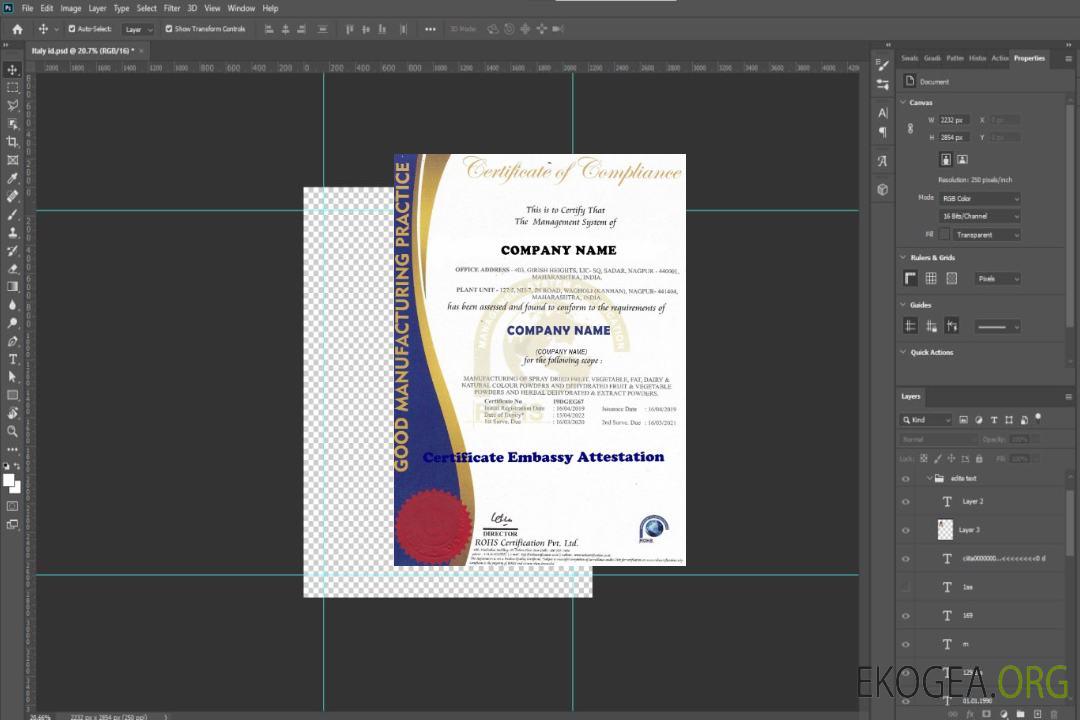
Task: Open the Character panel icon
Action: pos(883,112)
